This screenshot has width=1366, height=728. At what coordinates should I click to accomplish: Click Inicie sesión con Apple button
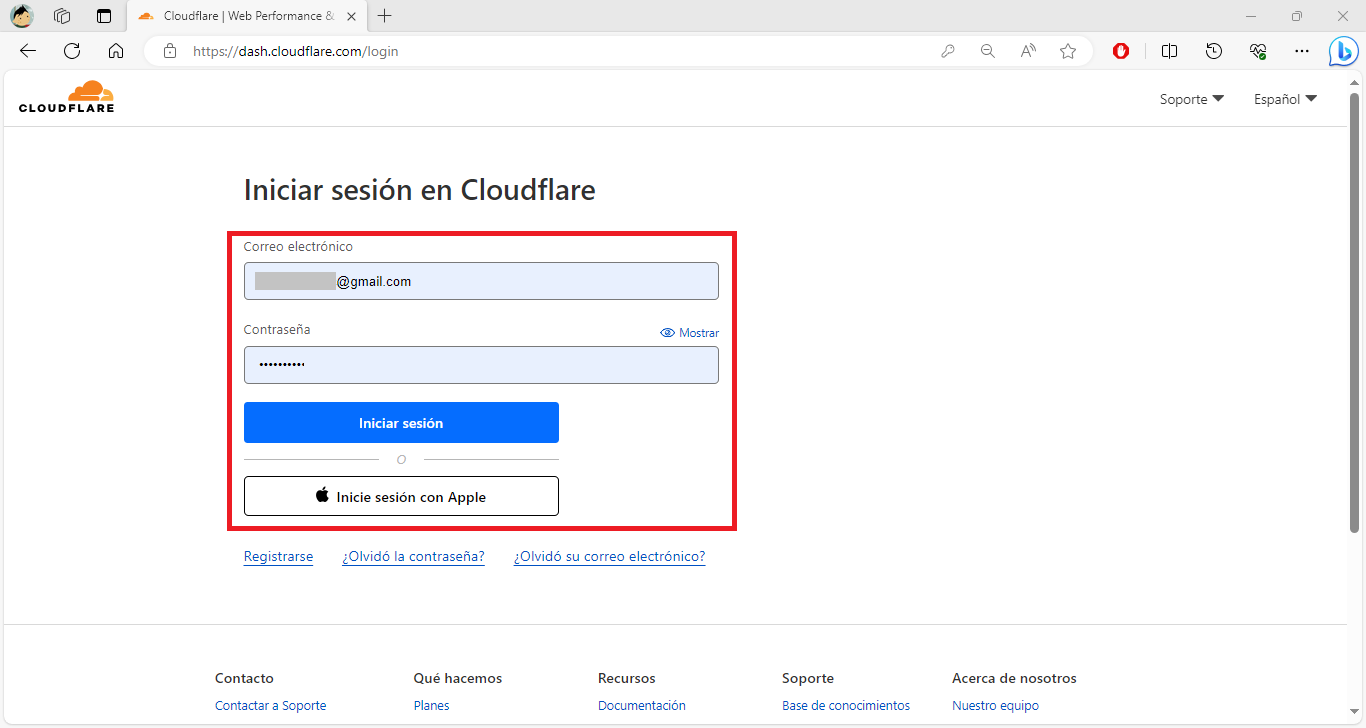point(401,496)
